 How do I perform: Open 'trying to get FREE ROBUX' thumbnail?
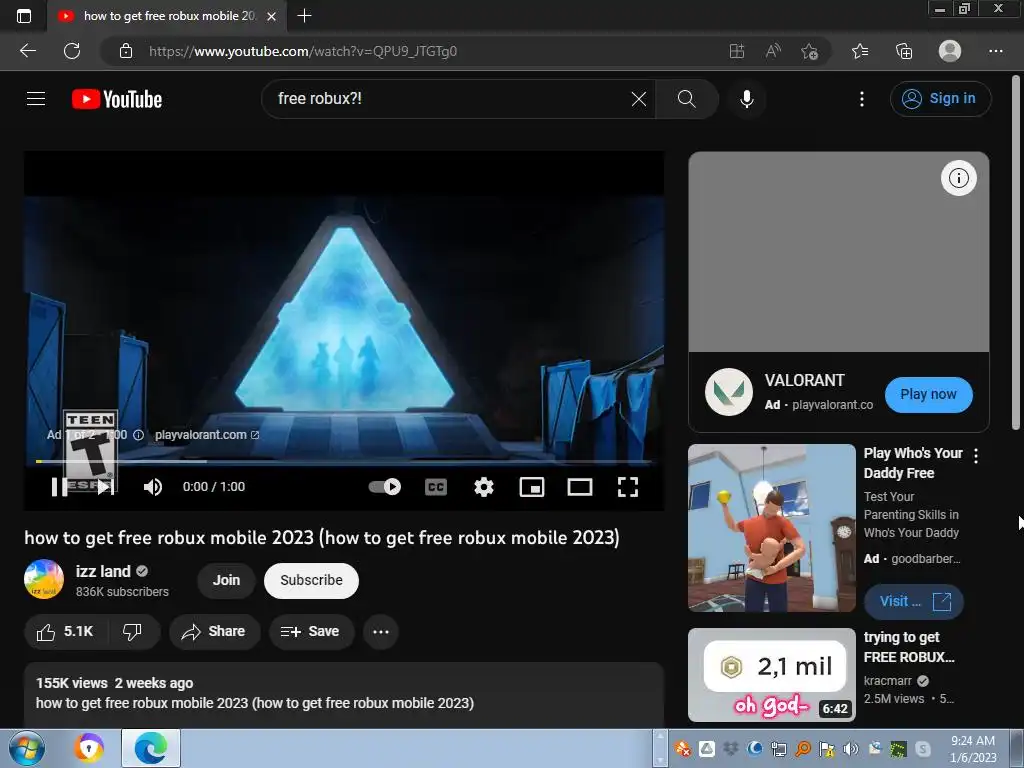tap(771, 675)
